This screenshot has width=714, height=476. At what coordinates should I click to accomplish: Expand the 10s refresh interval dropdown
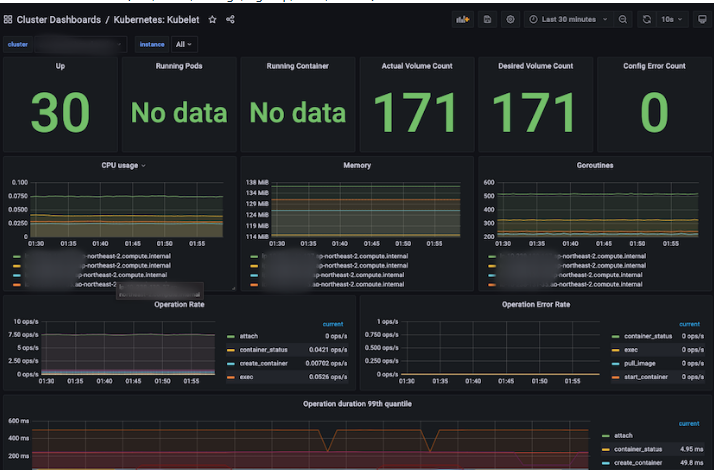click(672, 20)
